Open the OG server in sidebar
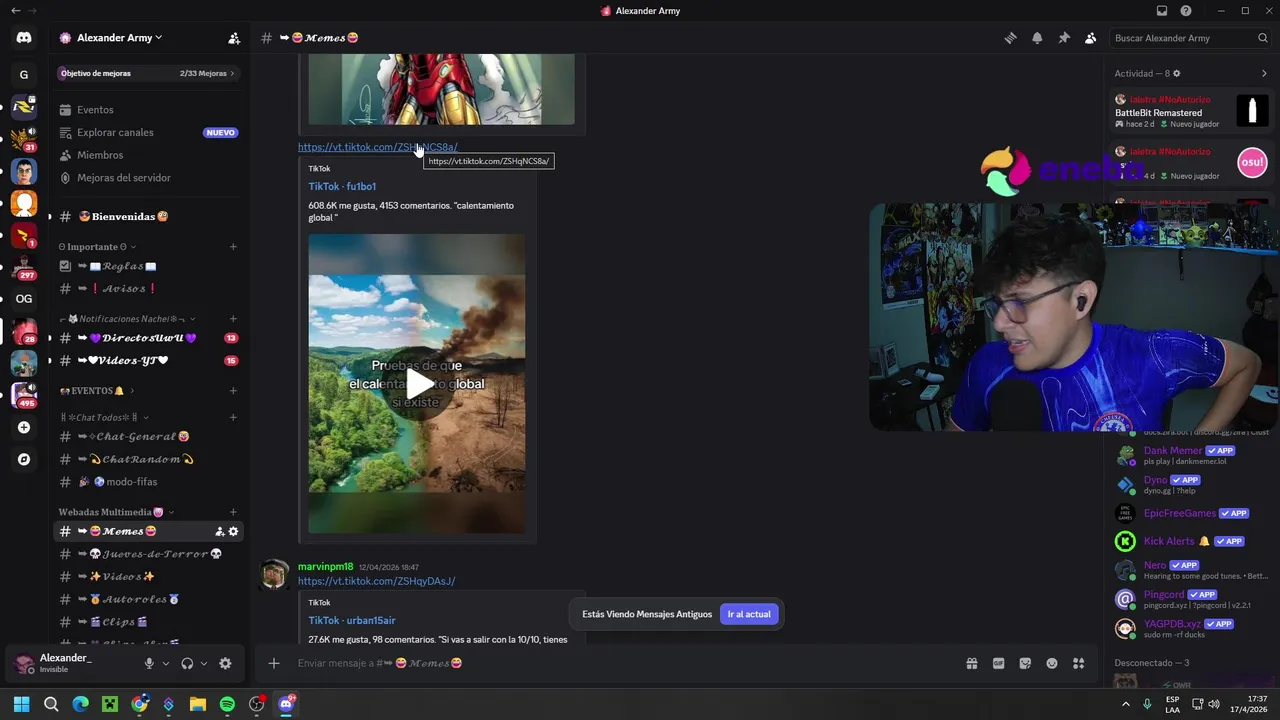Screen dimensions: 1280x720 click(24, 298)
